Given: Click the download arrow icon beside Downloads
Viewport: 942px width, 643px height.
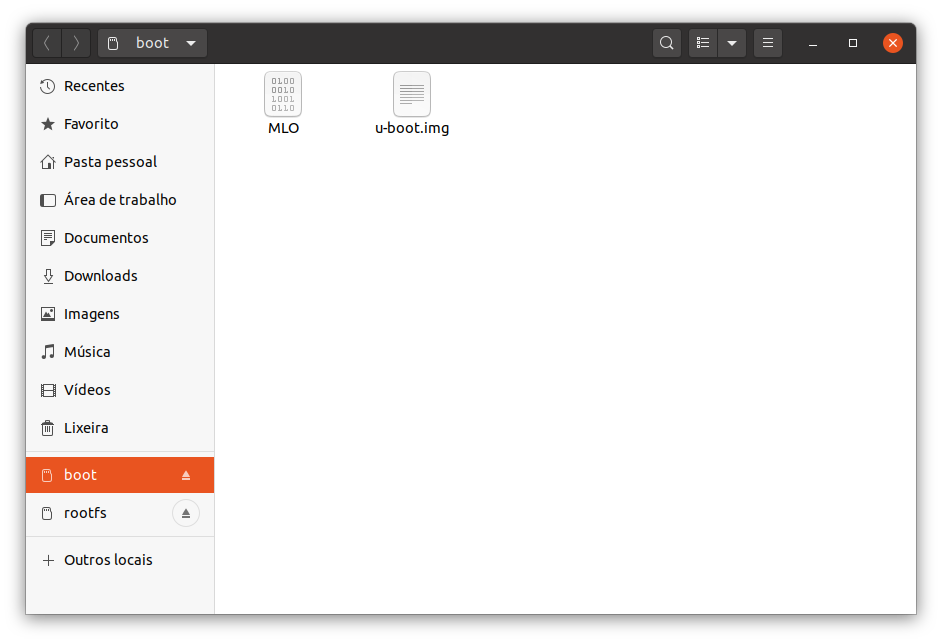Looking at the screenshot, I should pos(48,276).
